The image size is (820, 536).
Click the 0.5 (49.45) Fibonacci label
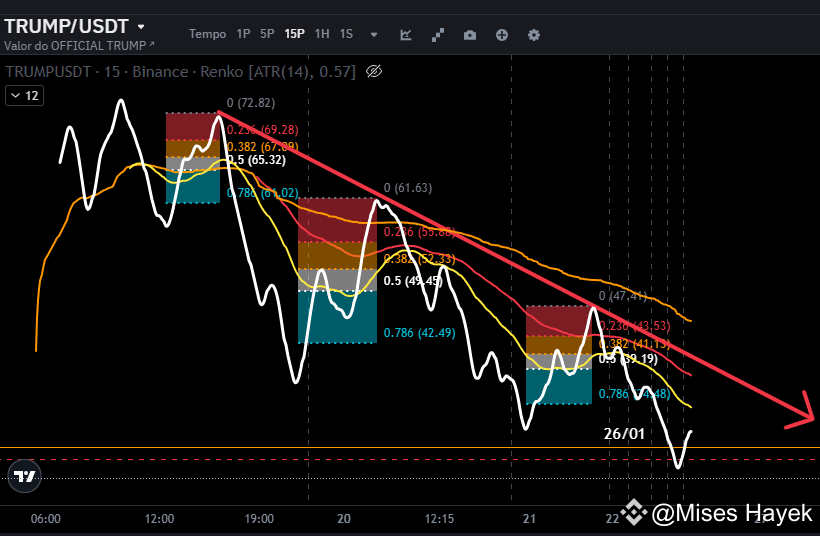[413, 281]
